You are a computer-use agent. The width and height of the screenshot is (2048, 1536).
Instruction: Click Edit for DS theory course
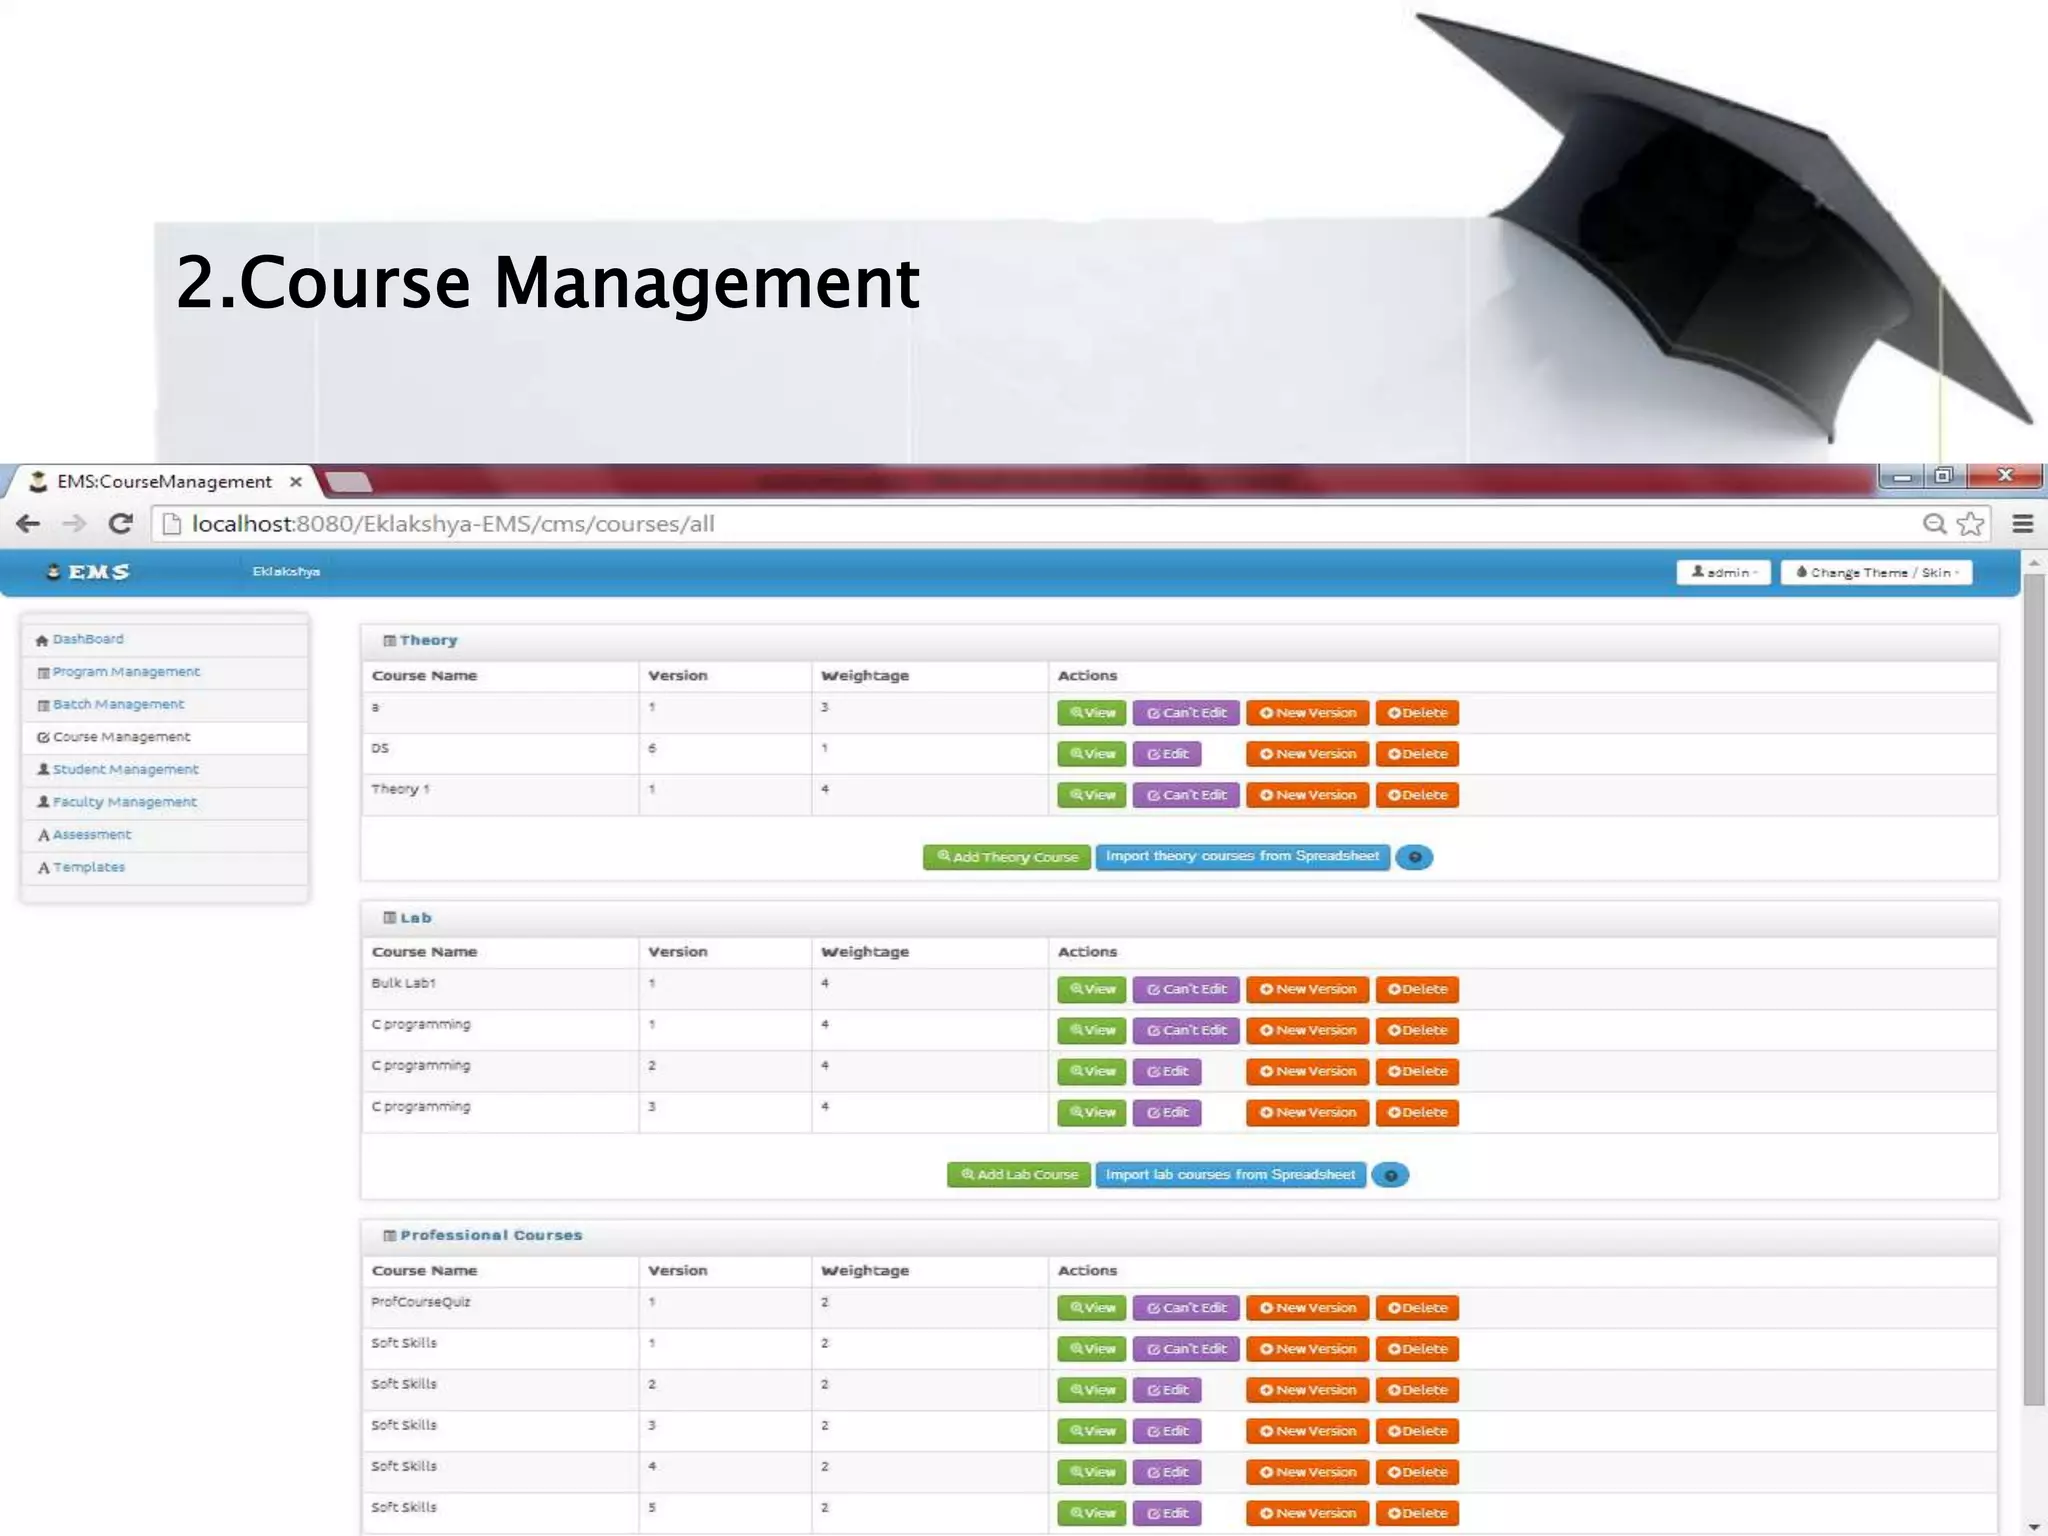point(1167,754)
